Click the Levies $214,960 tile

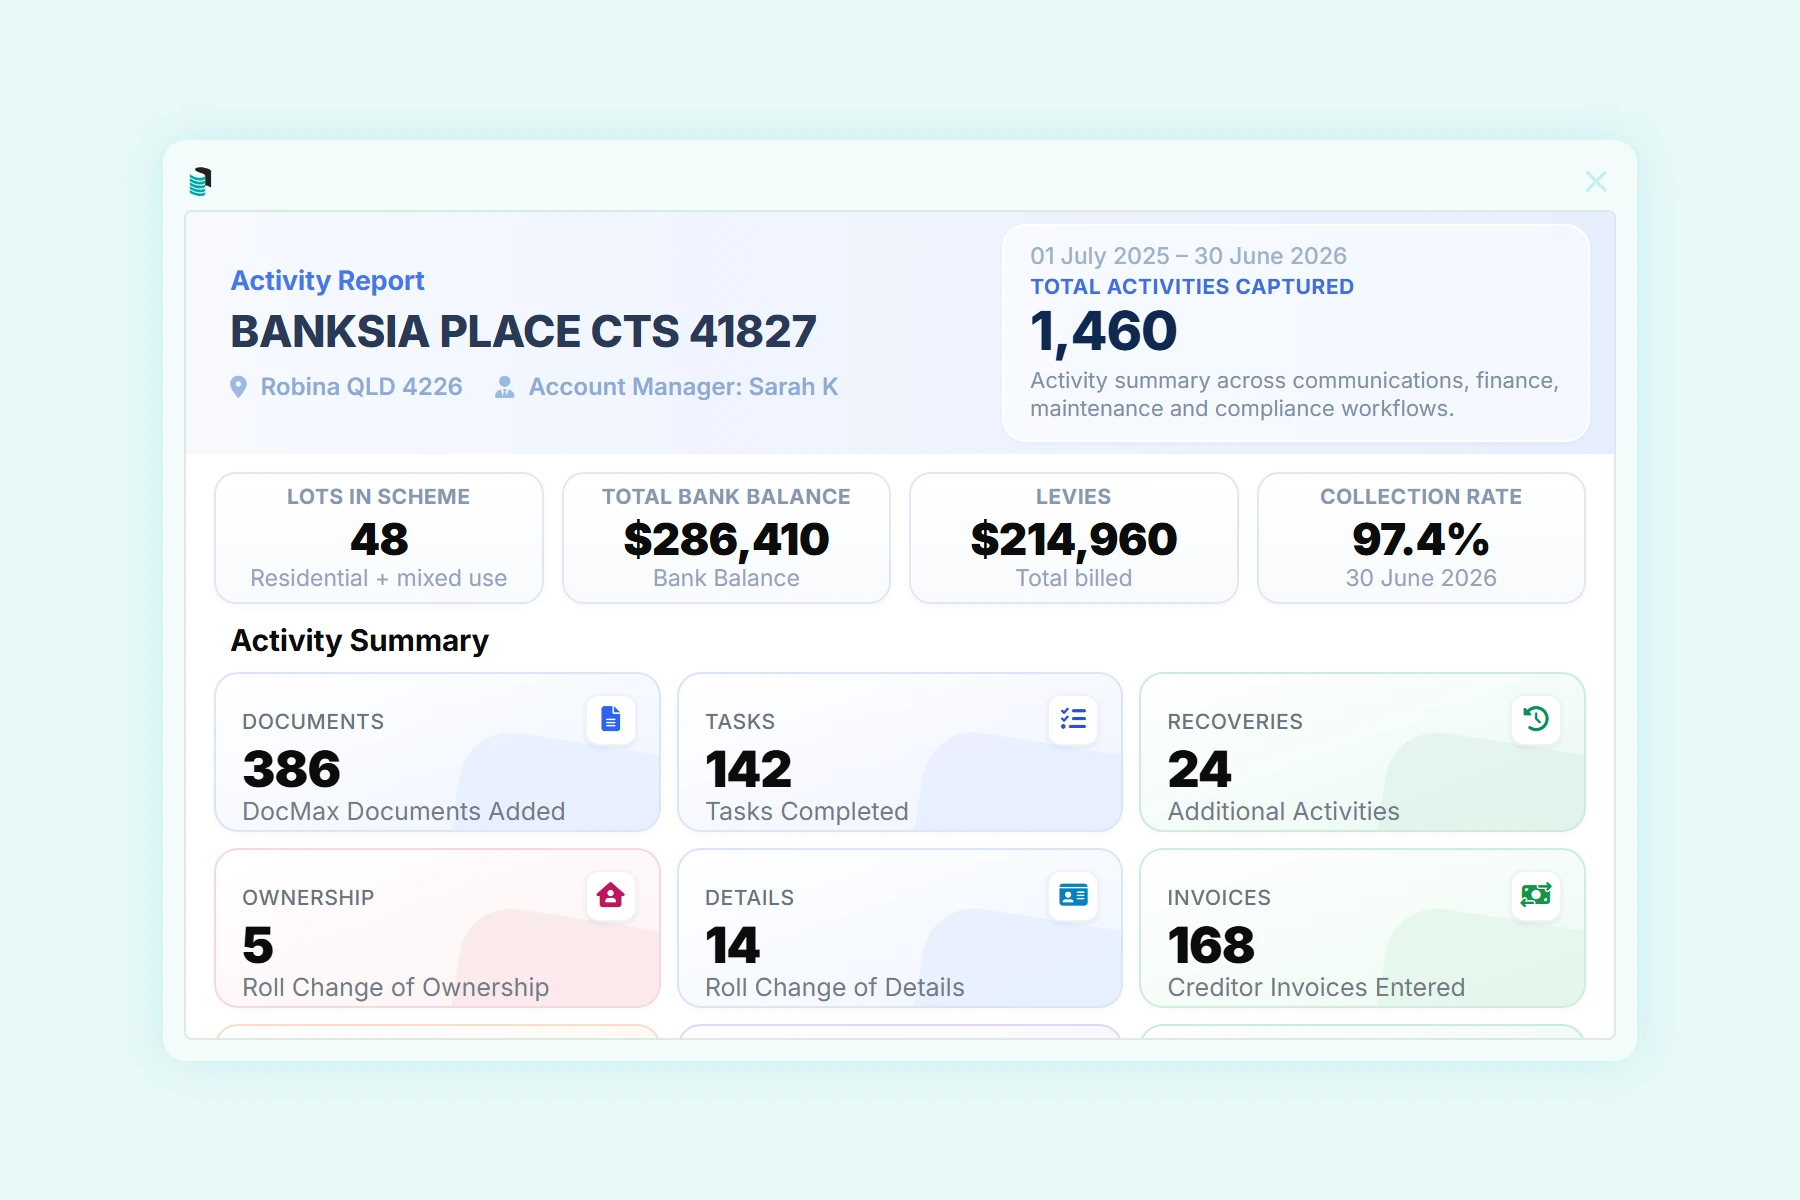click(x=1074, y=538)
